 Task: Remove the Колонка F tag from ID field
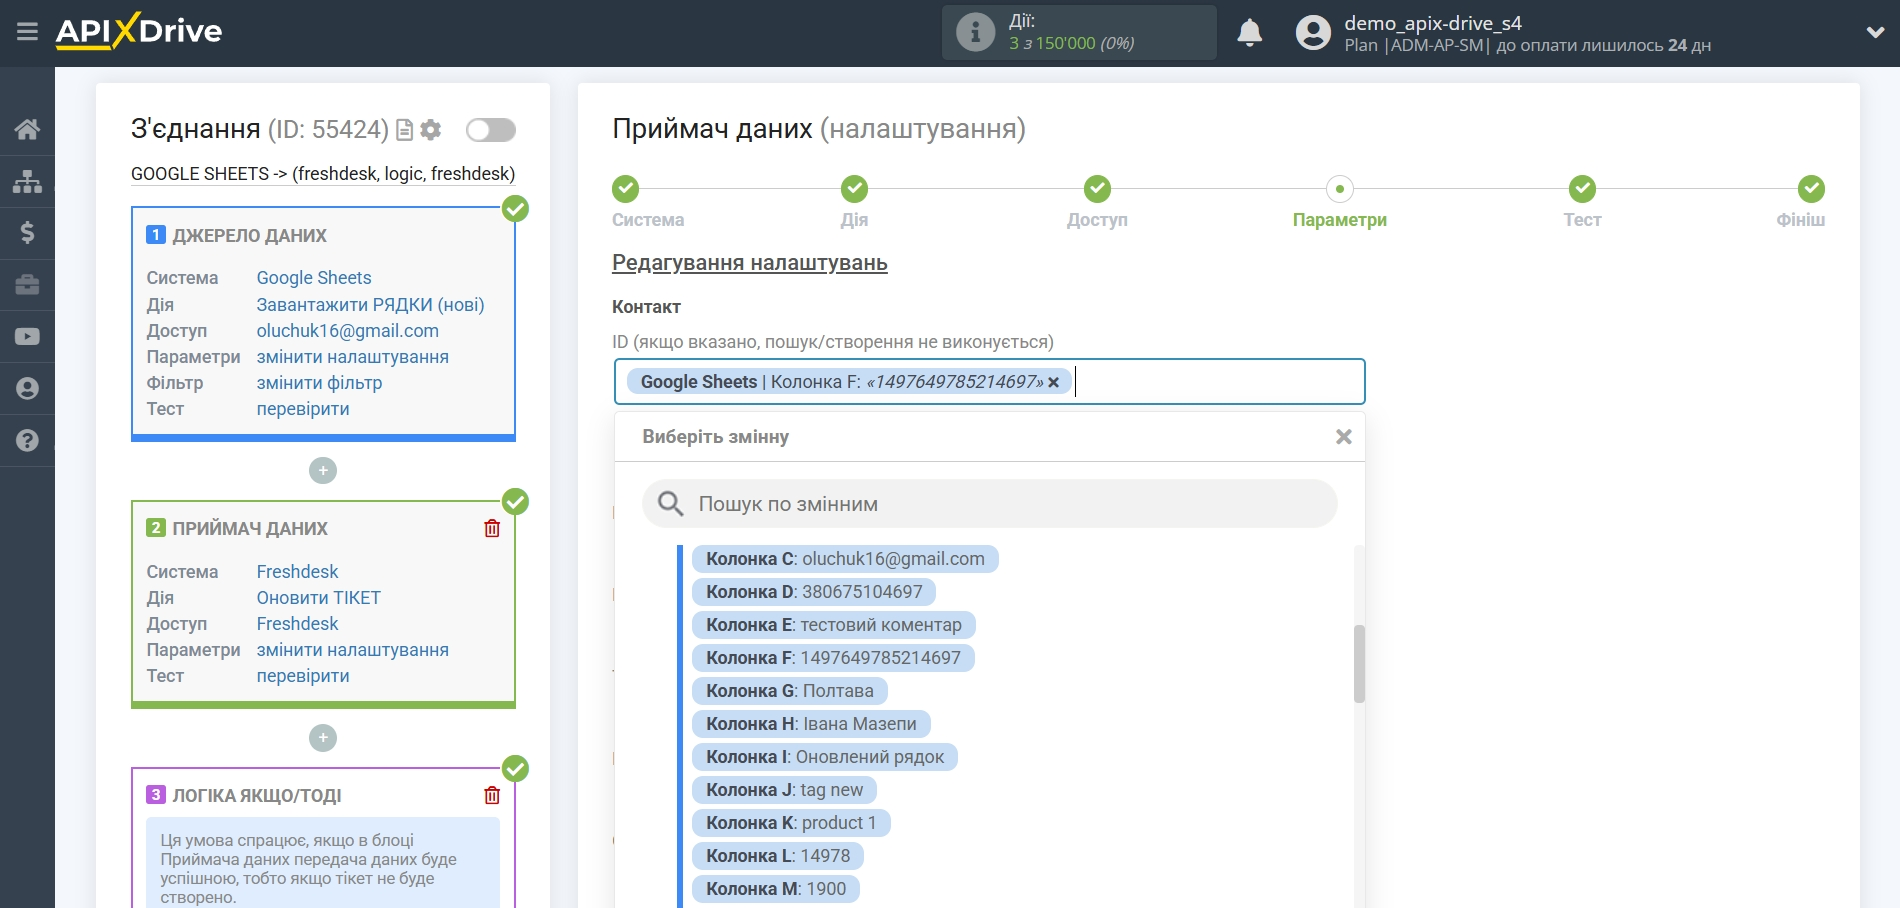point(1053,382)
